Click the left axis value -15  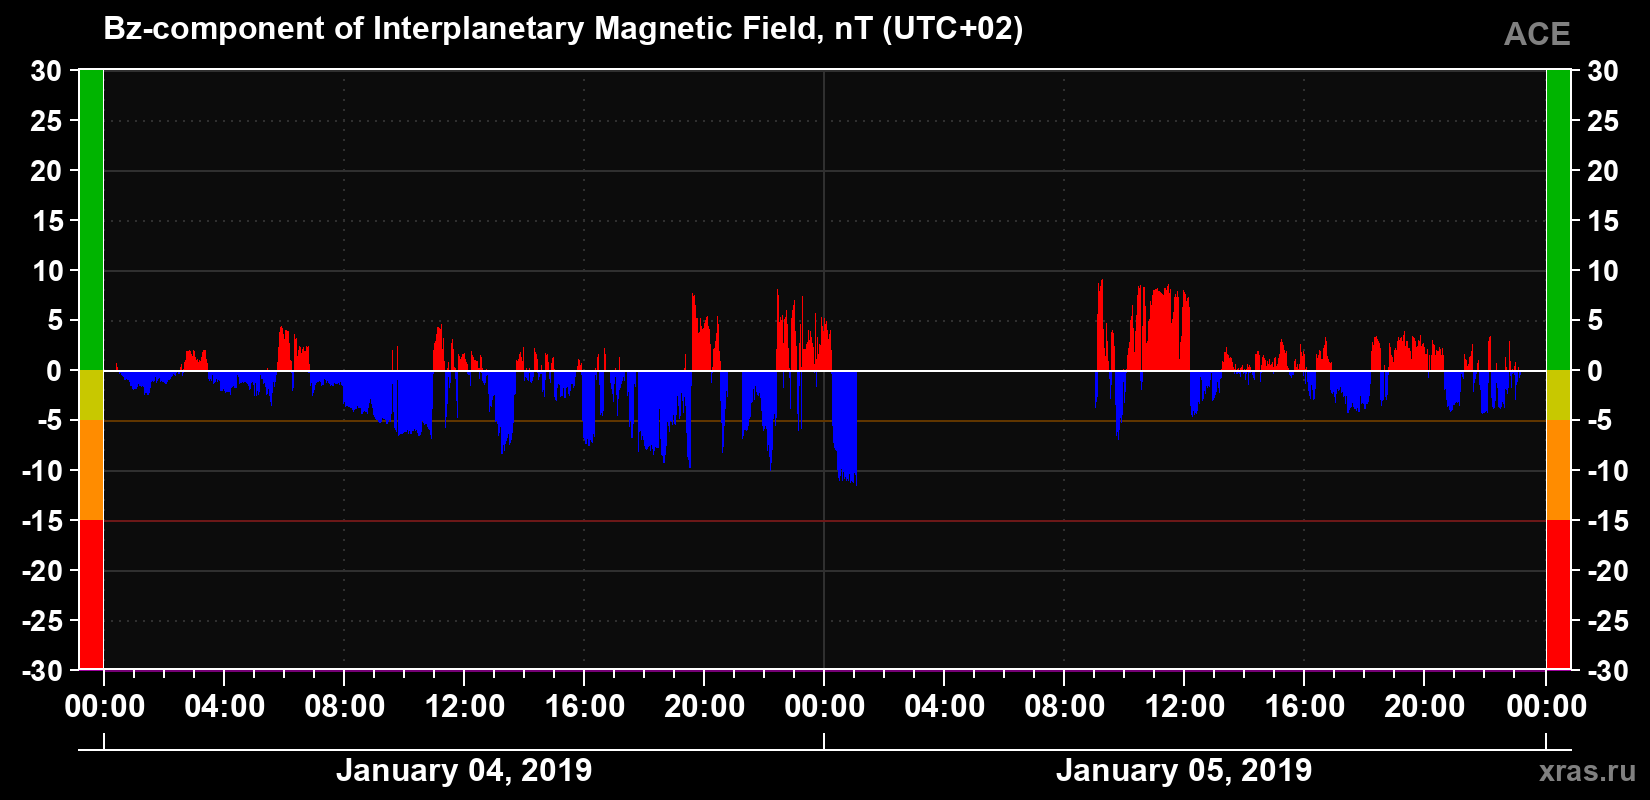[42, 521]
